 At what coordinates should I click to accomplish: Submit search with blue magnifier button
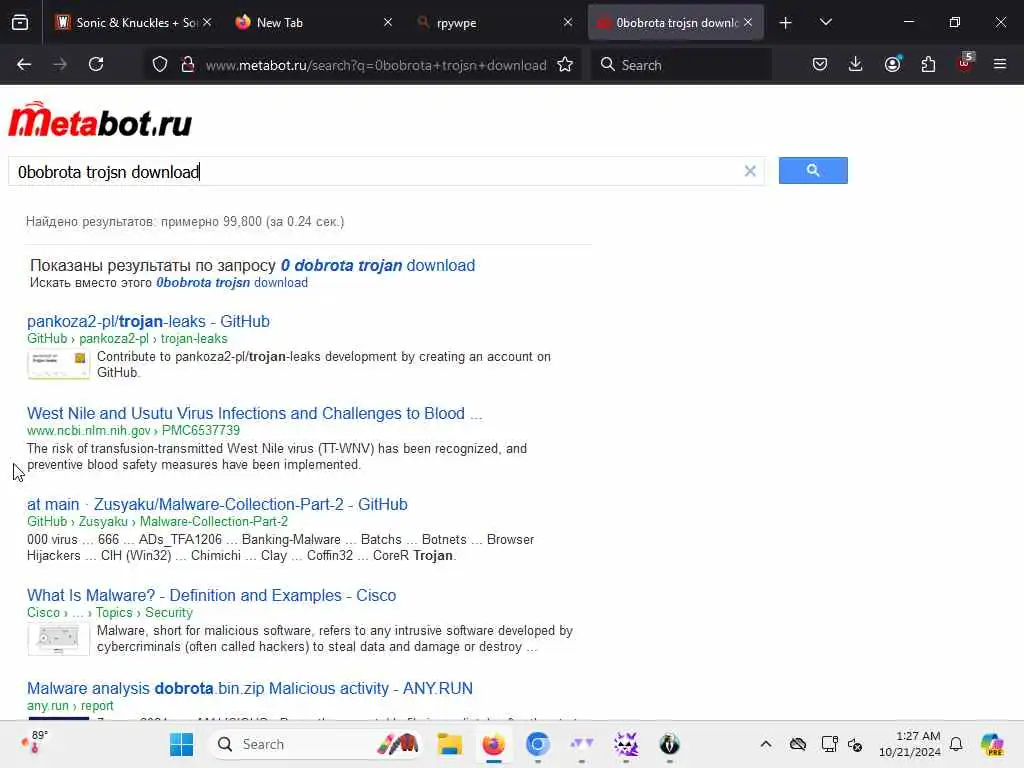point(813,170)
